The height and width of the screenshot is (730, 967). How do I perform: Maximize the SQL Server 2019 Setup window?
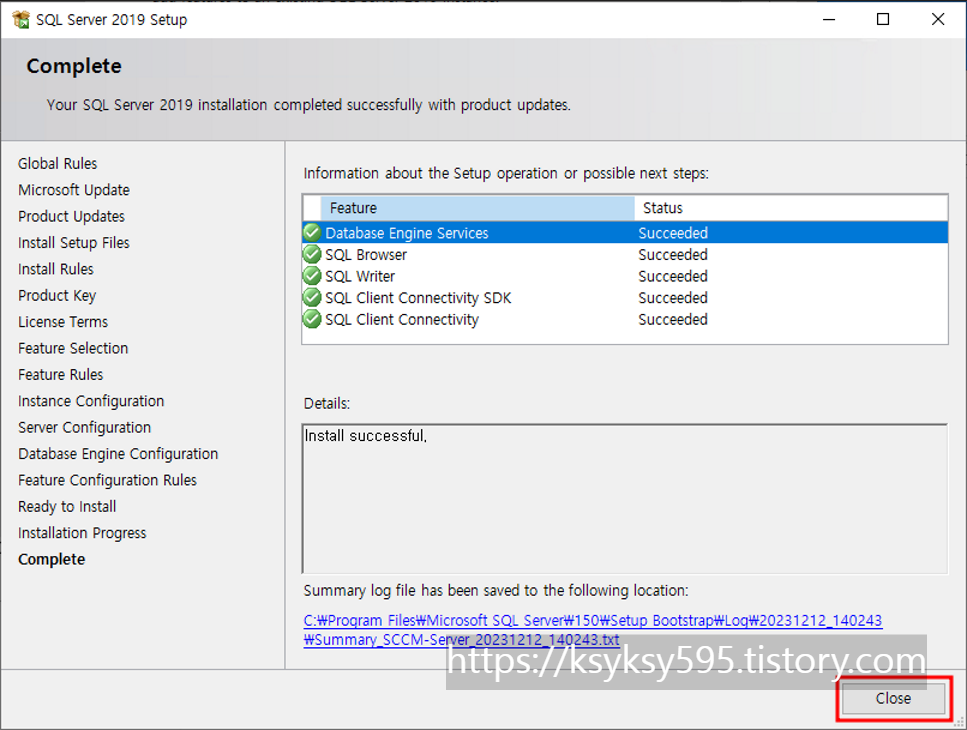tap(883, 20)
